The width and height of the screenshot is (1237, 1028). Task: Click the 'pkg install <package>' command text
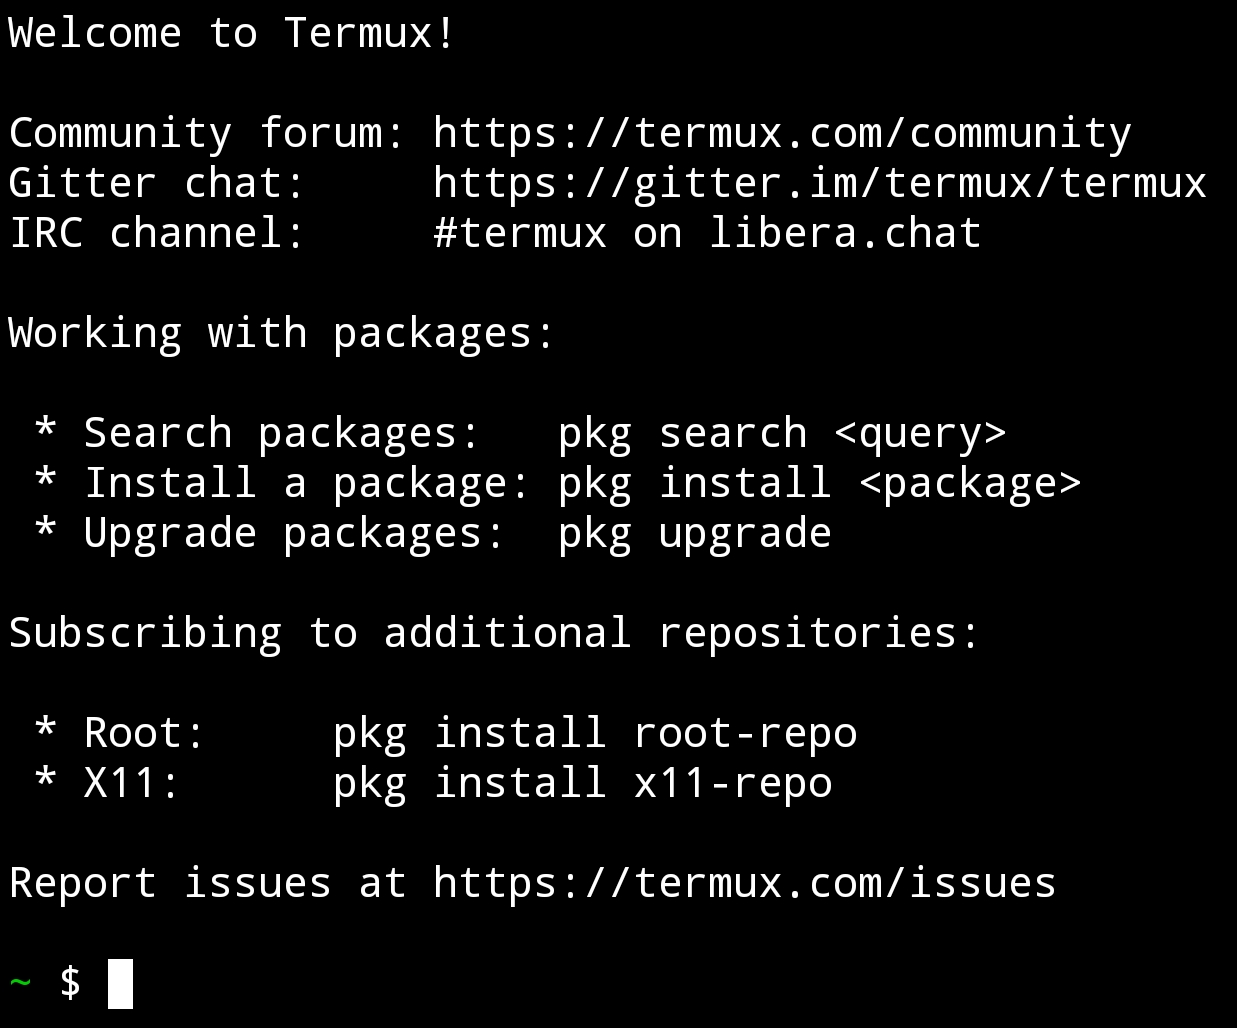[x=820, y=484]
